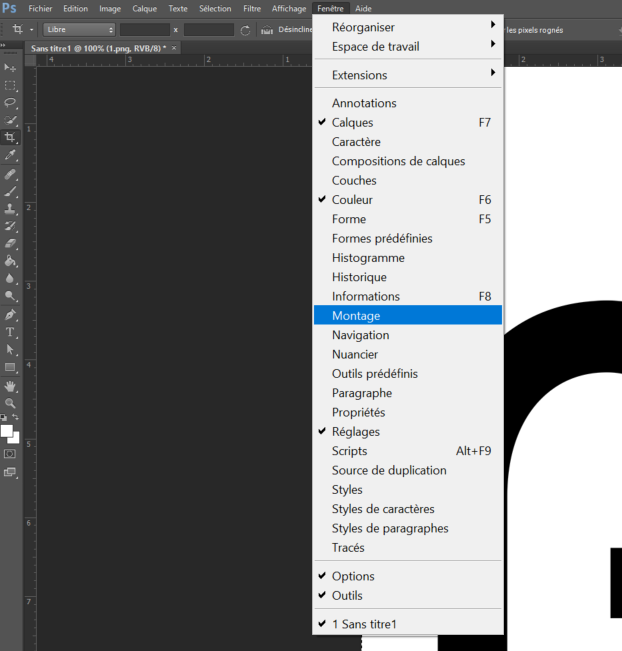Choose Scripts from the menu
The height and width of the screenshot is (651, 622).
tap(408, 451)
